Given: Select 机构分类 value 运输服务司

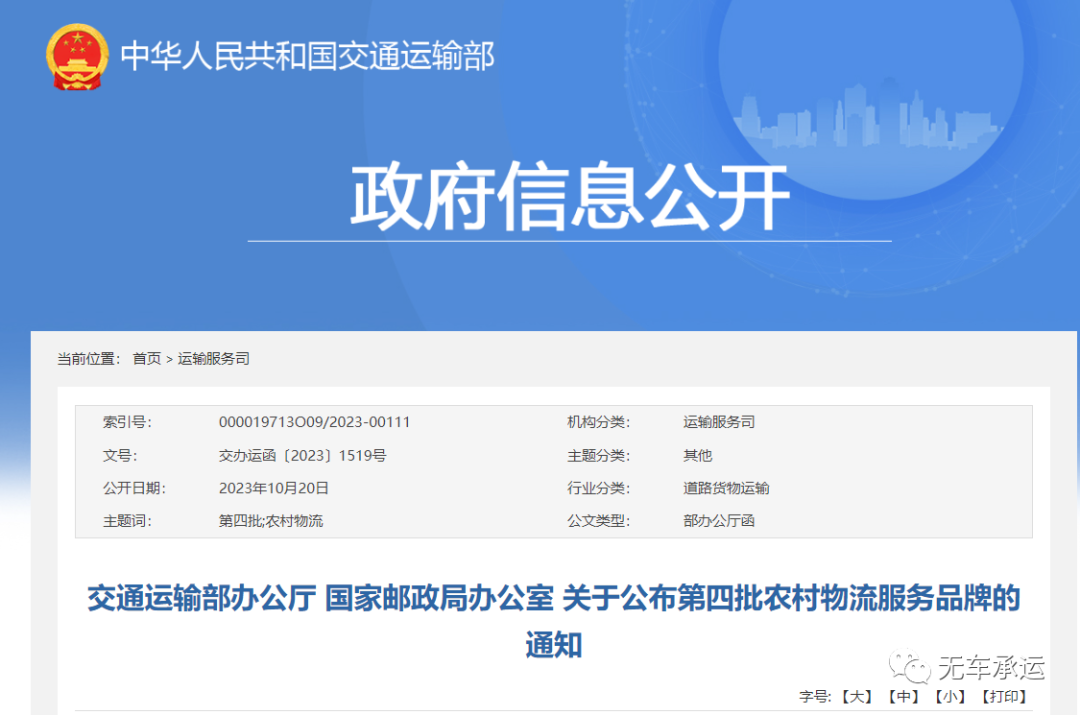Looking at the screenshot, I should 719,422.
